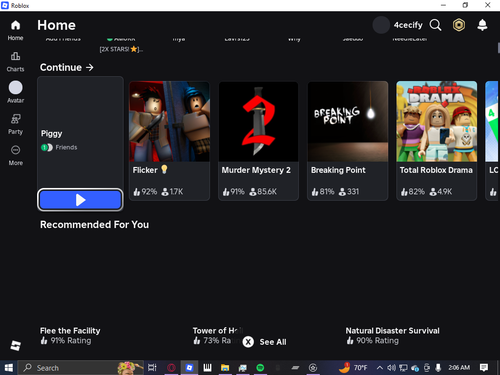Click the Friends indicator under Piggy
The height and width of the screenshot is (375, 500).
(x=59, y=147)
